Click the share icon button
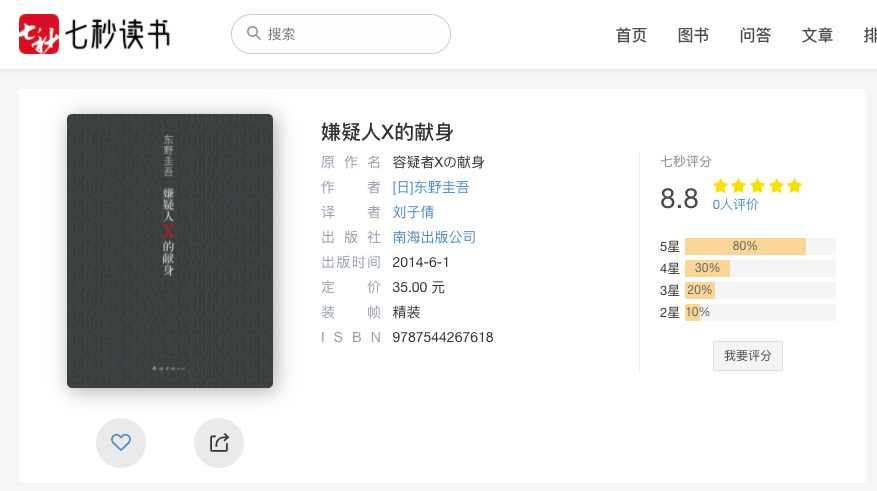This screenshot has height=491, width=877. [219, 442]
